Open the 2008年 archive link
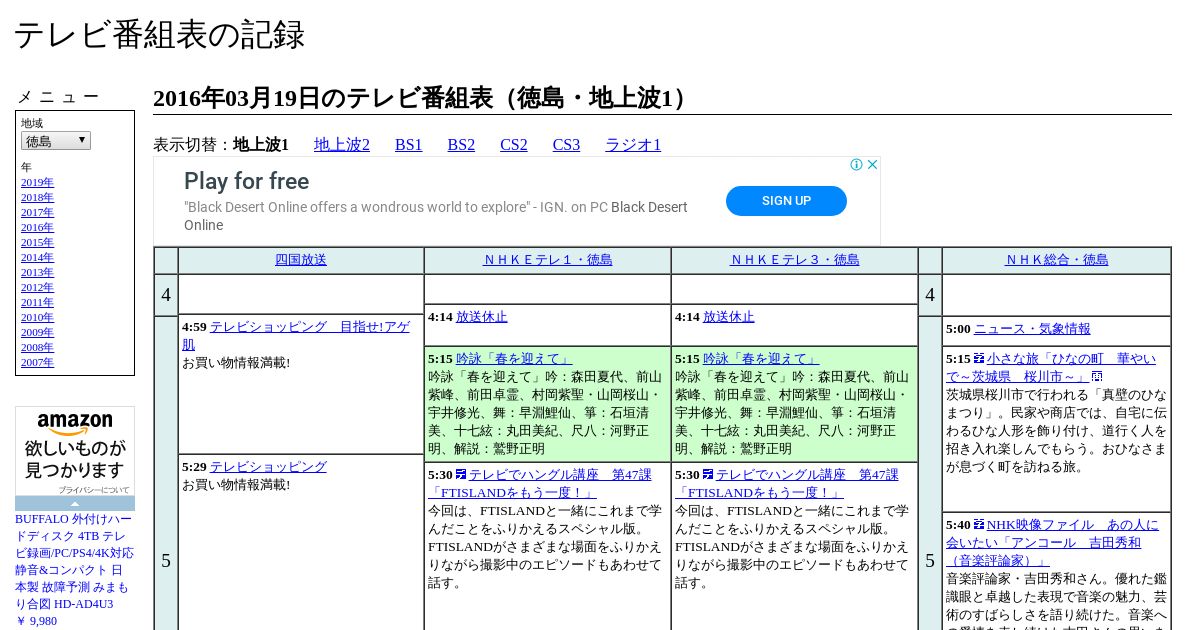This screenshot has width=1200, height=630. tap(37, 348)
